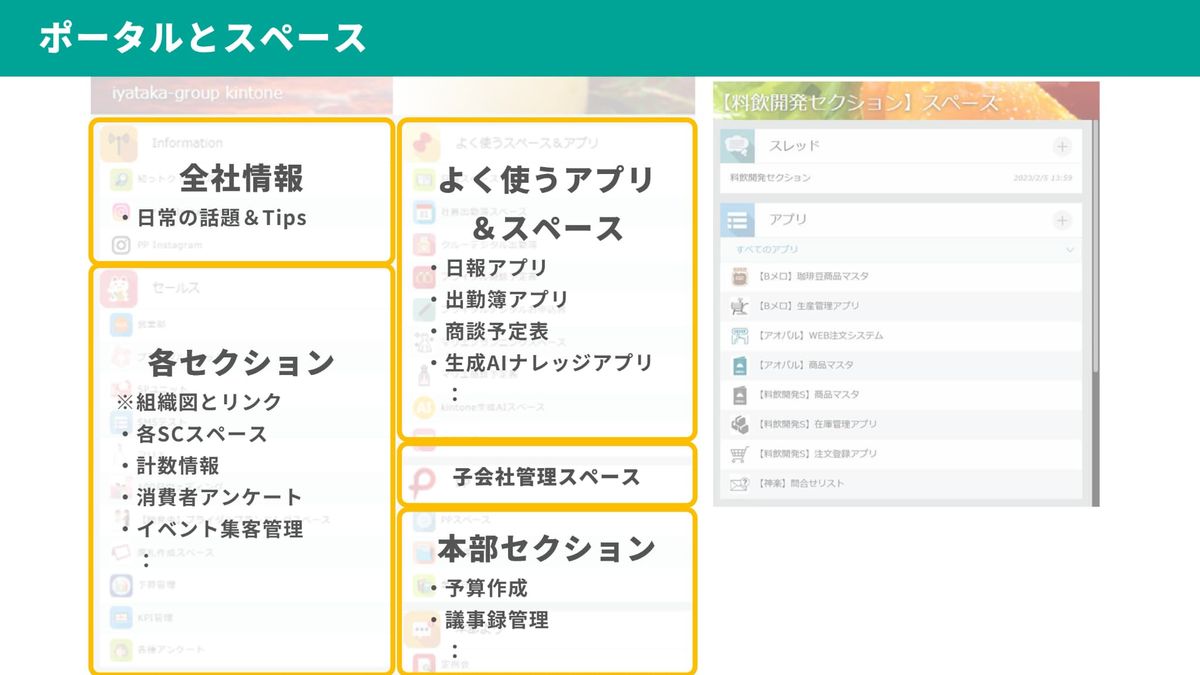Open 【アオバル】商品マスタ link
The width and height of the screenshot is (1200, 675).
click(806, 365)
